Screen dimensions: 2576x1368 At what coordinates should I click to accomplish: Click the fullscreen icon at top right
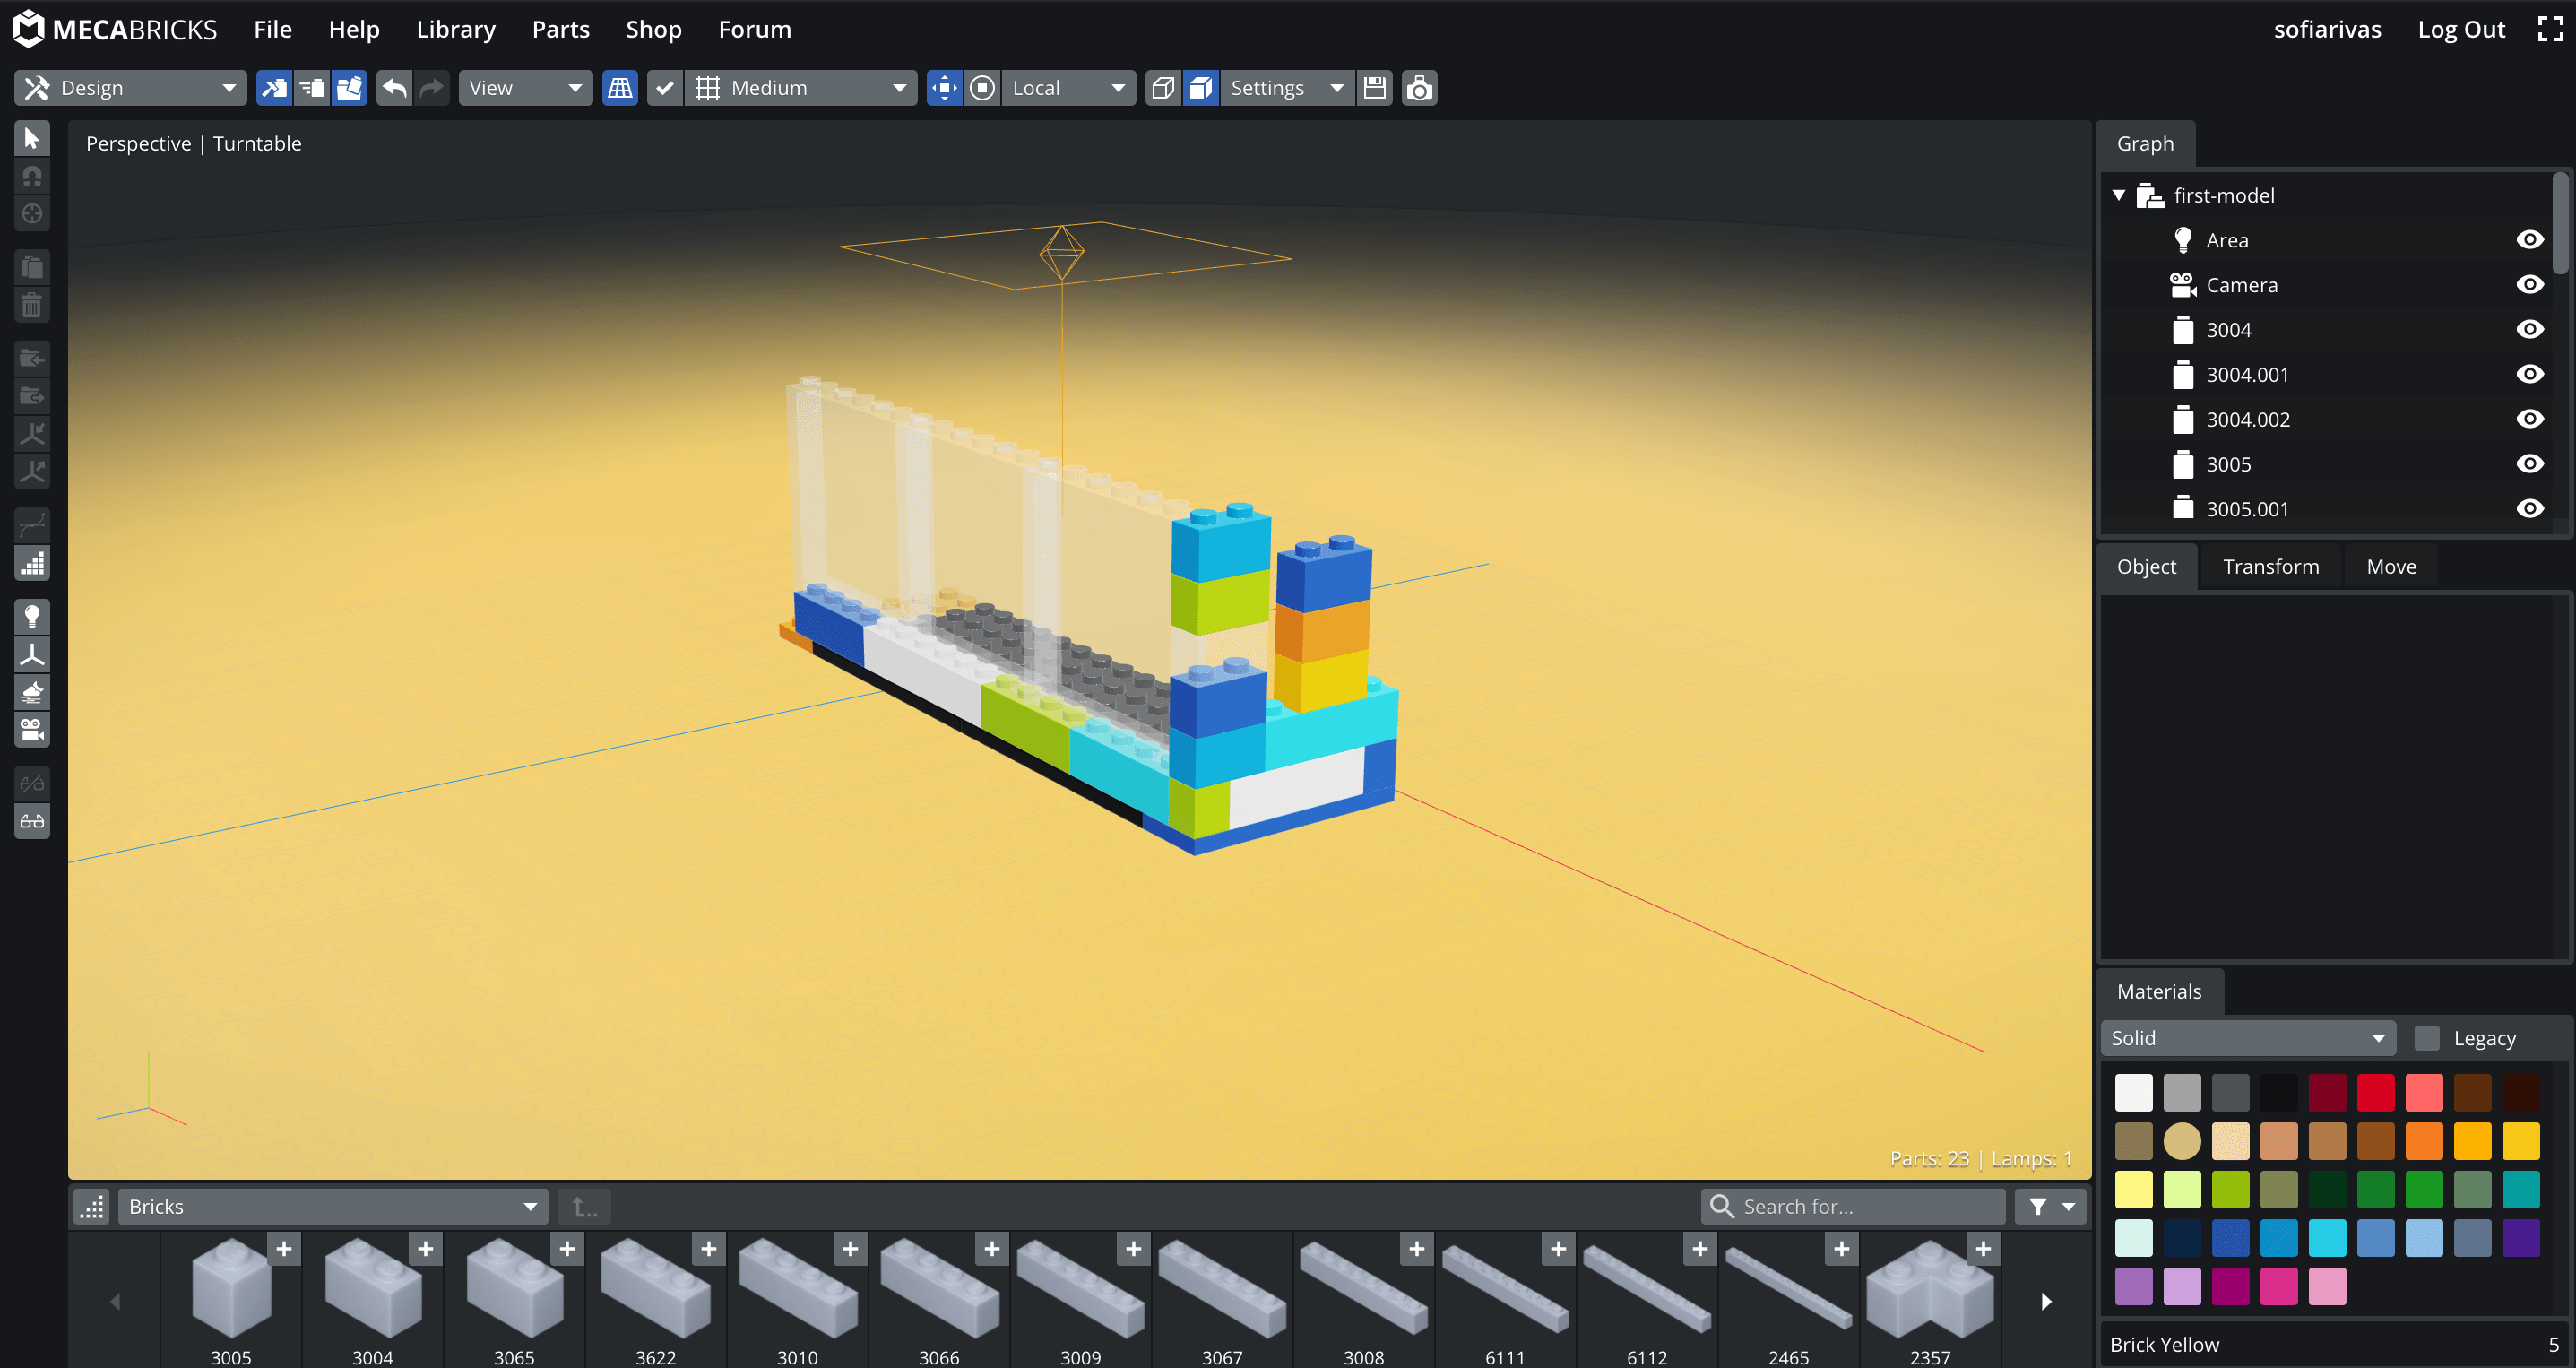2550,29
